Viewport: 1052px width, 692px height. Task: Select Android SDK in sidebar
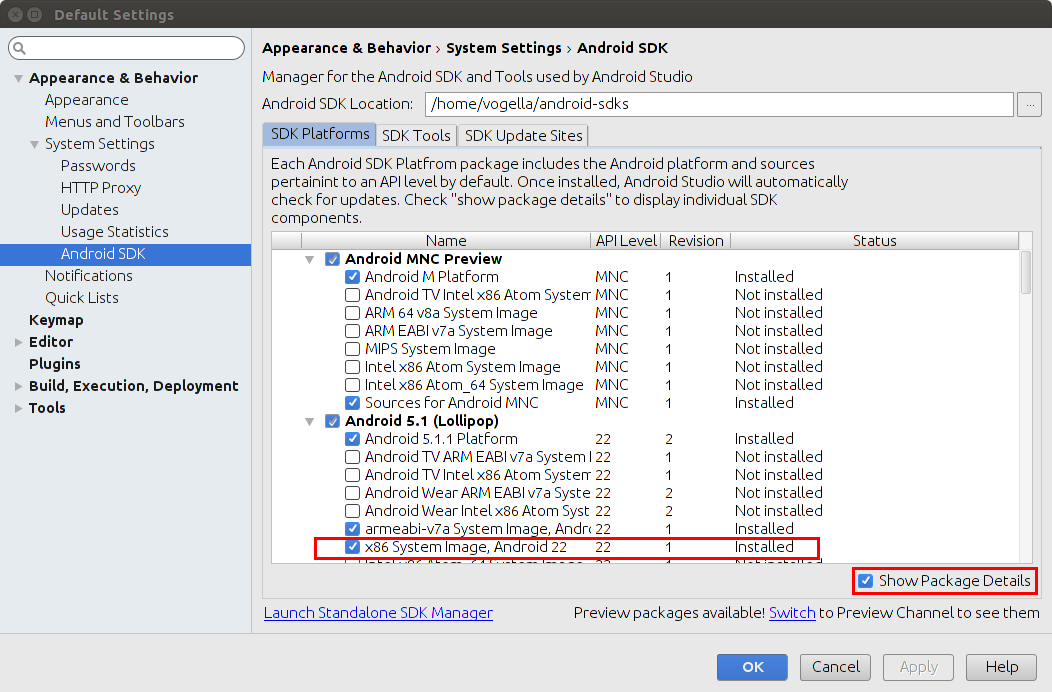pyautogui.click(x=125, y=254)
